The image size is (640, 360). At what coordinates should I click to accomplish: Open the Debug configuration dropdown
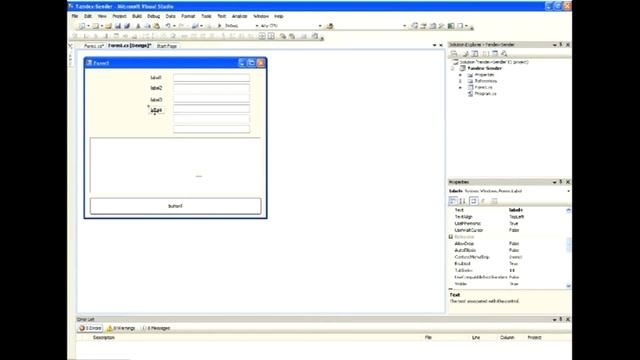(257, 26)
